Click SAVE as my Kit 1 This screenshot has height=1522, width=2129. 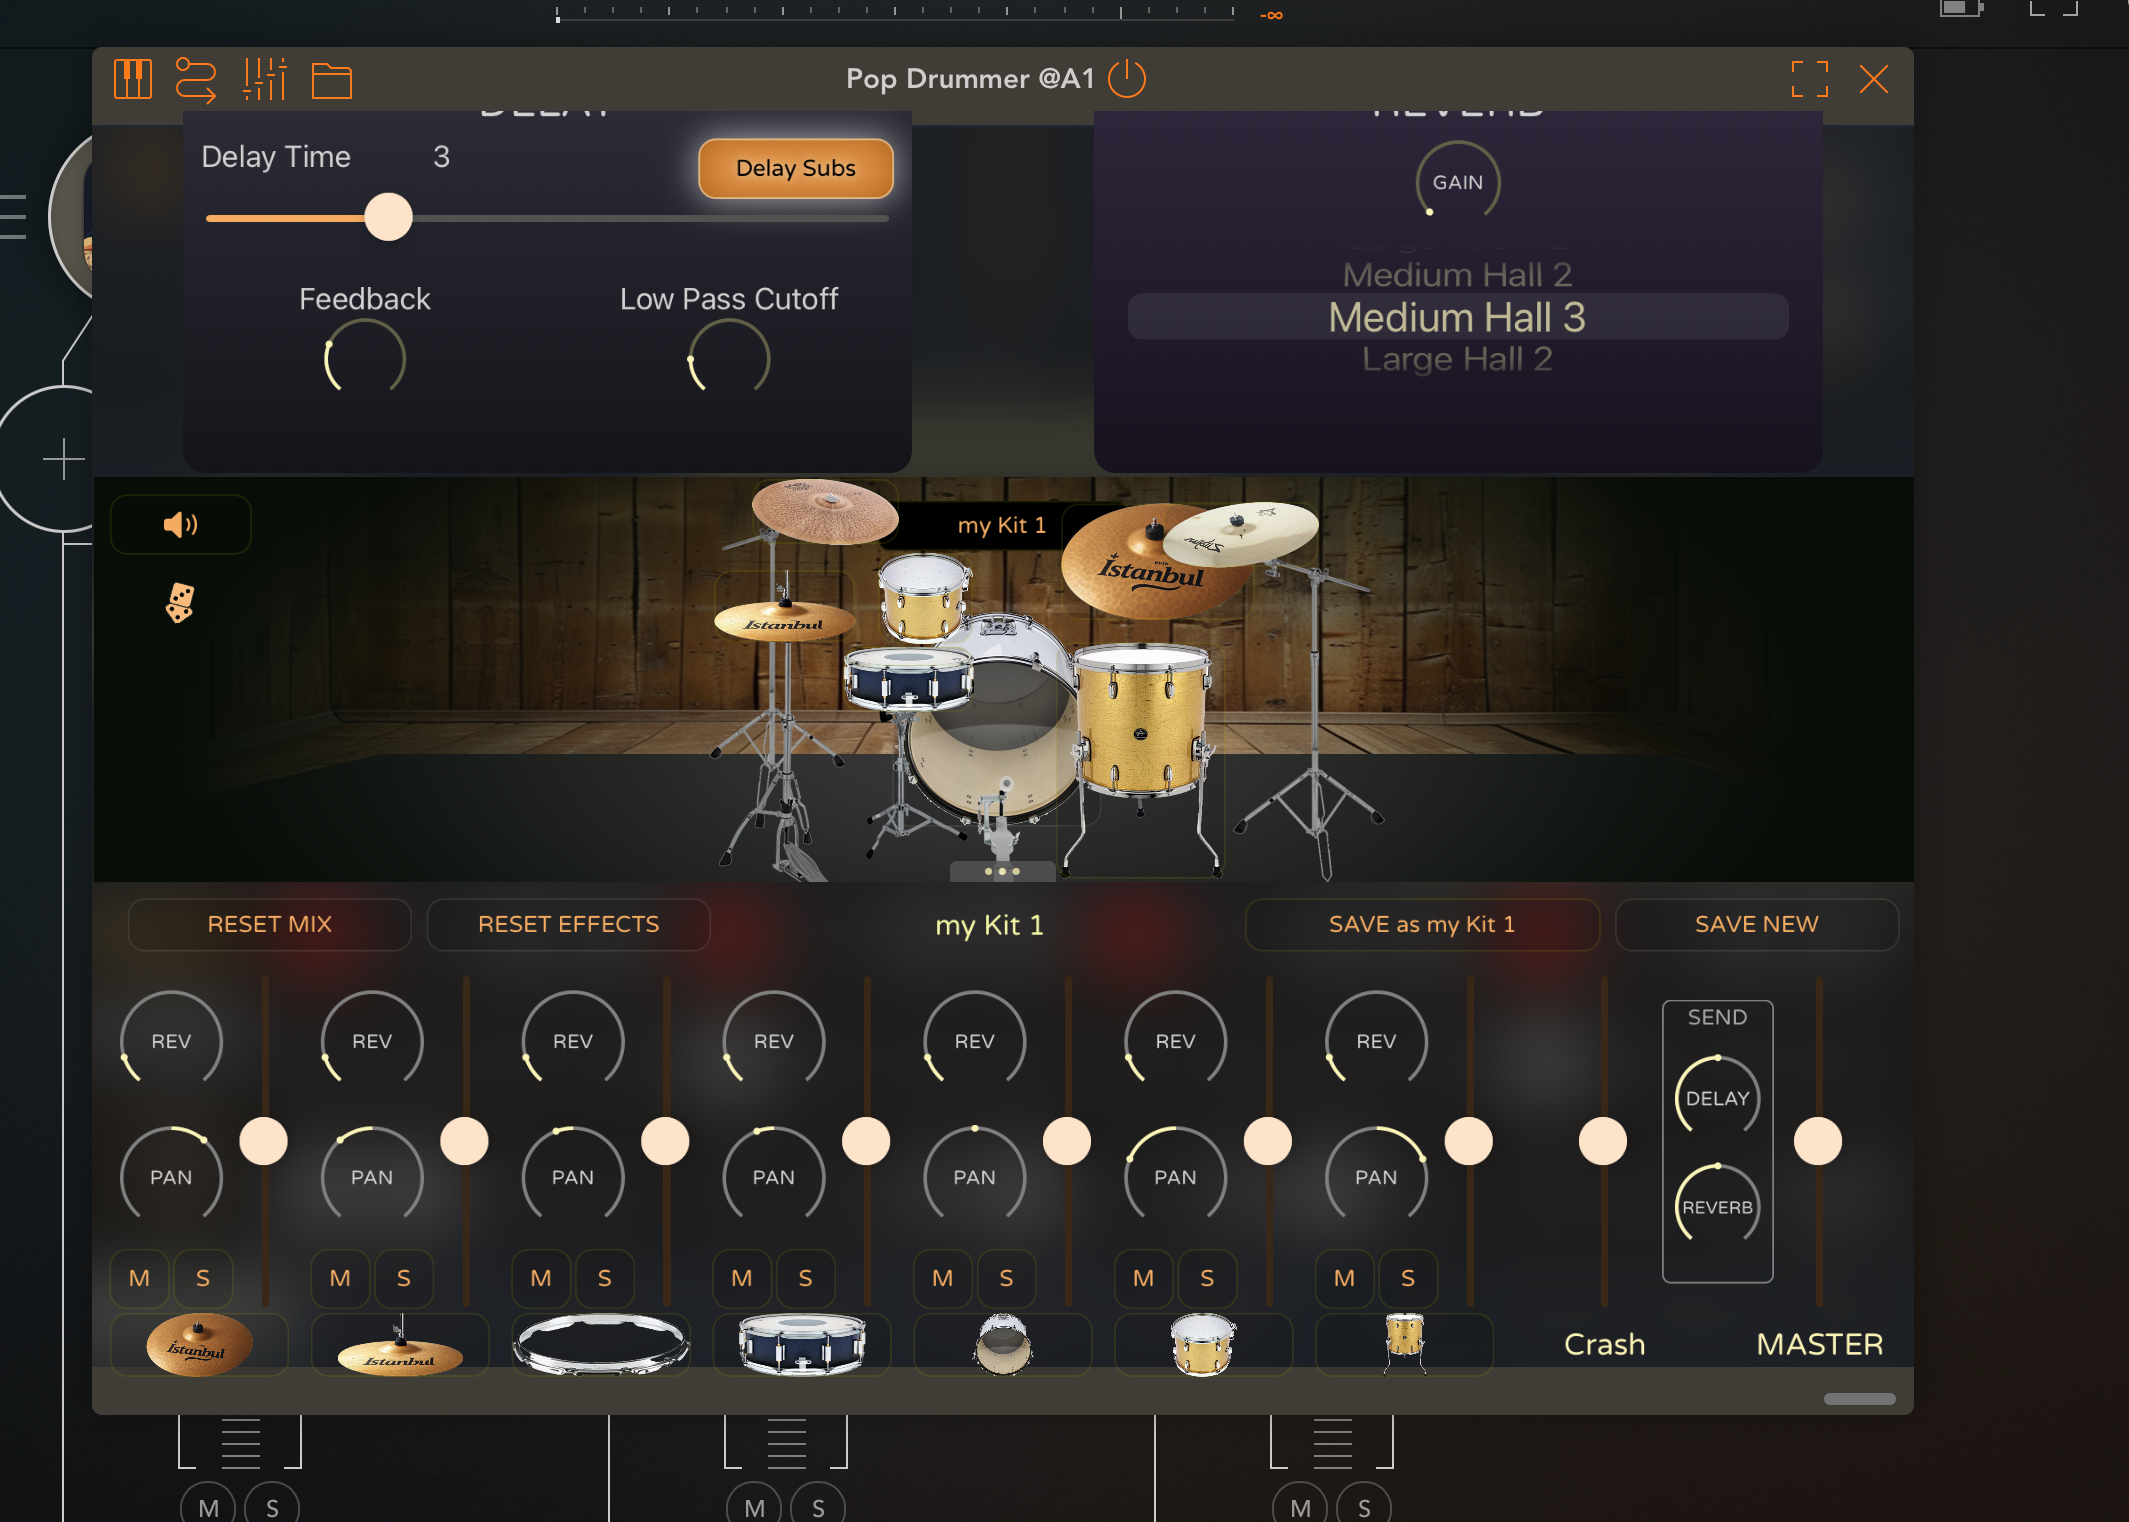pos(1421,924)
